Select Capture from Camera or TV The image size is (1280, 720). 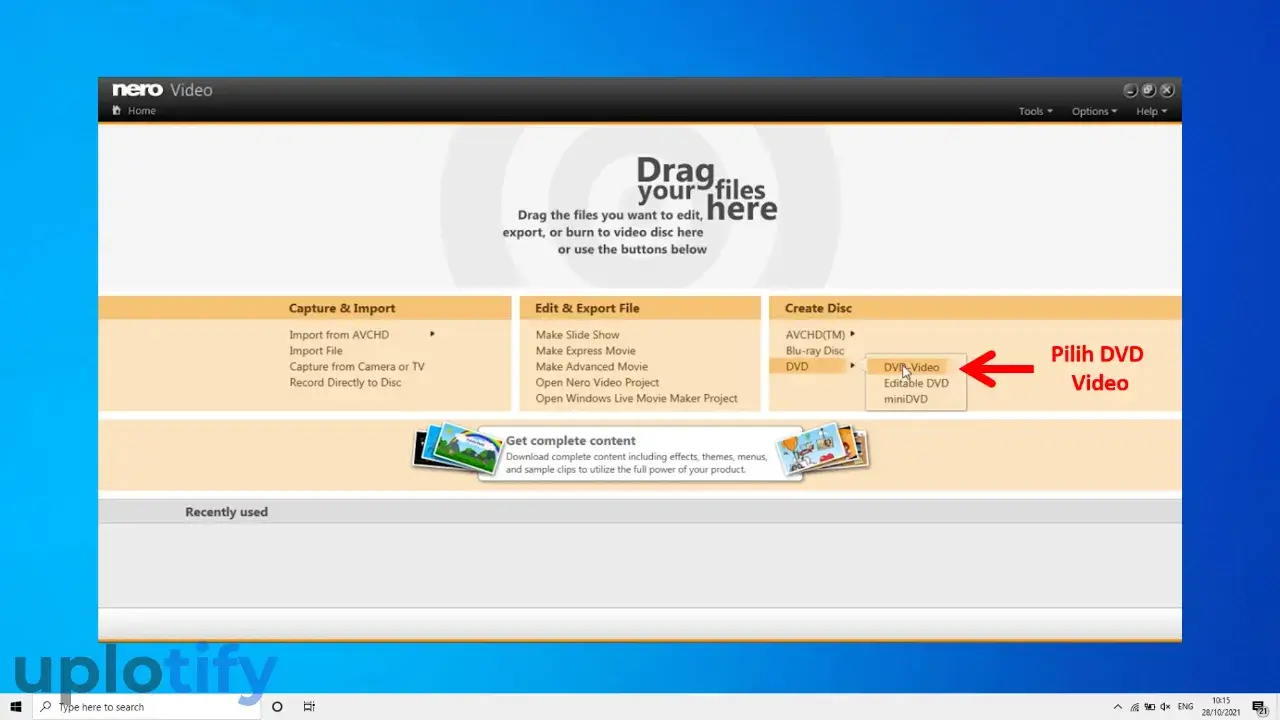(357, 367)
